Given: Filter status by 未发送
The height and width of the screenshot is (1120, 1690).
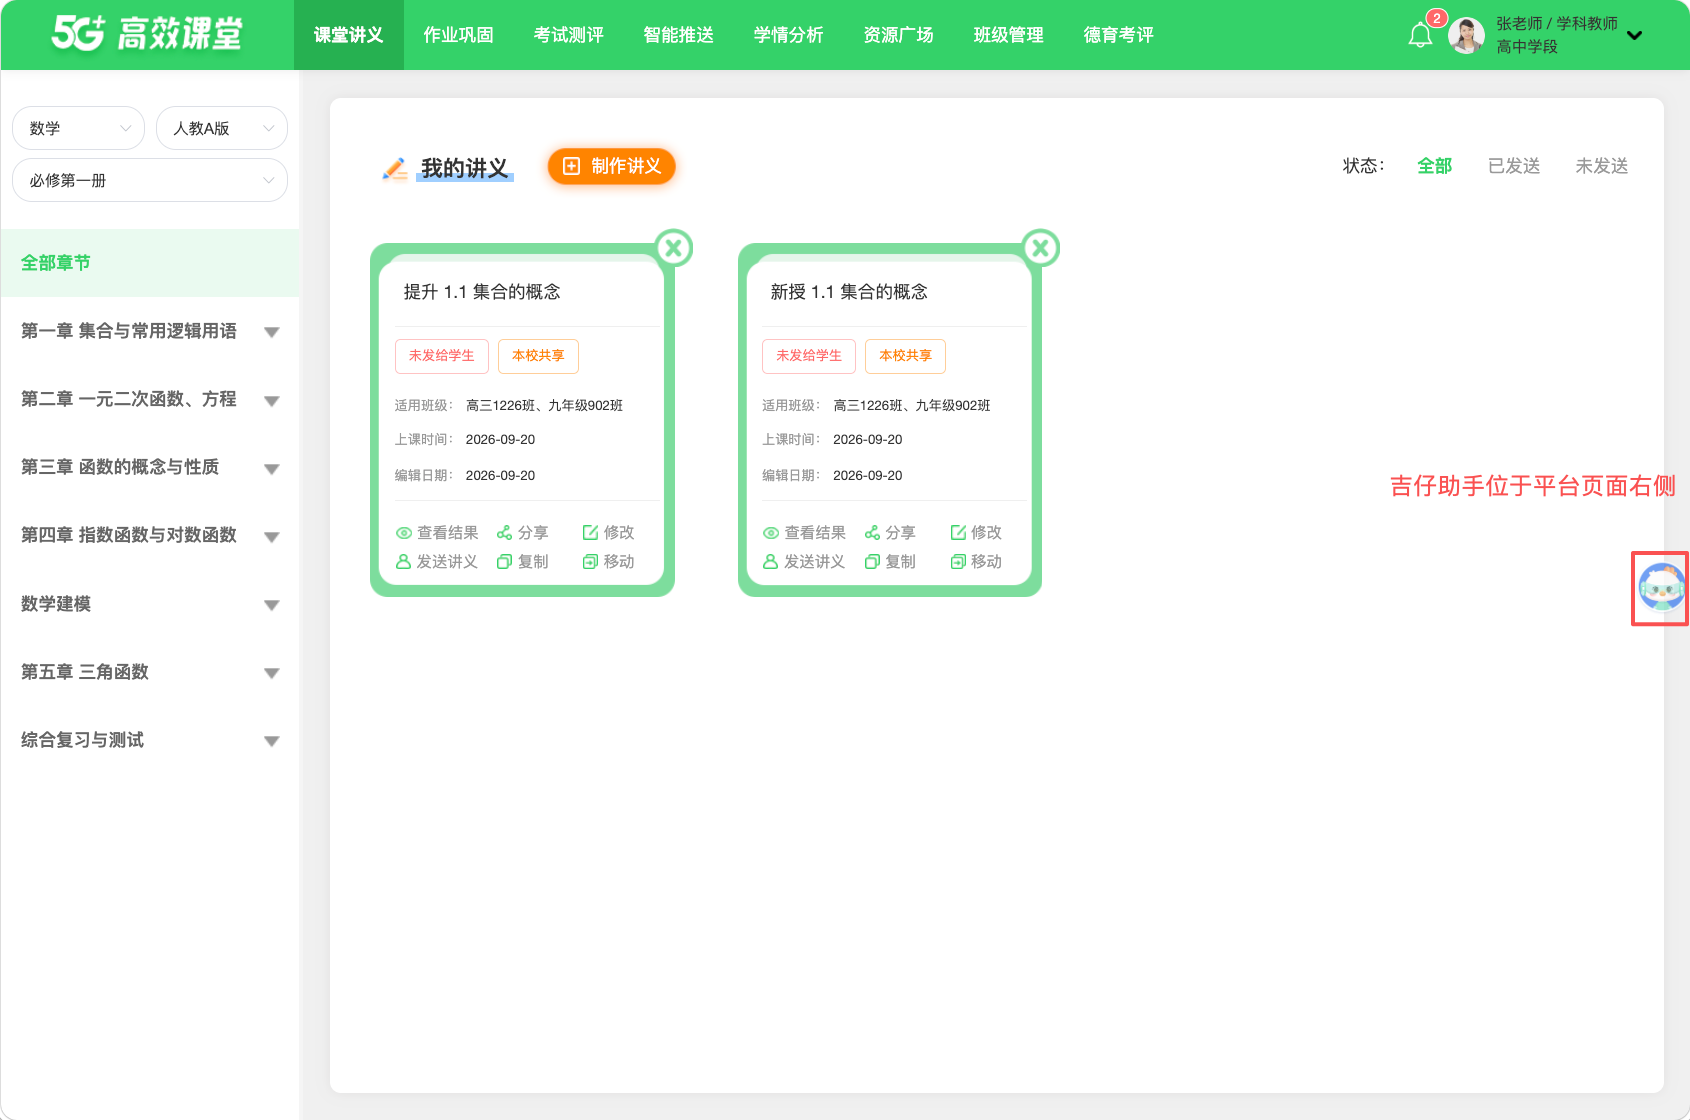Looking at the screenshot, I should pyautogui.click(x=1602, y=166).
